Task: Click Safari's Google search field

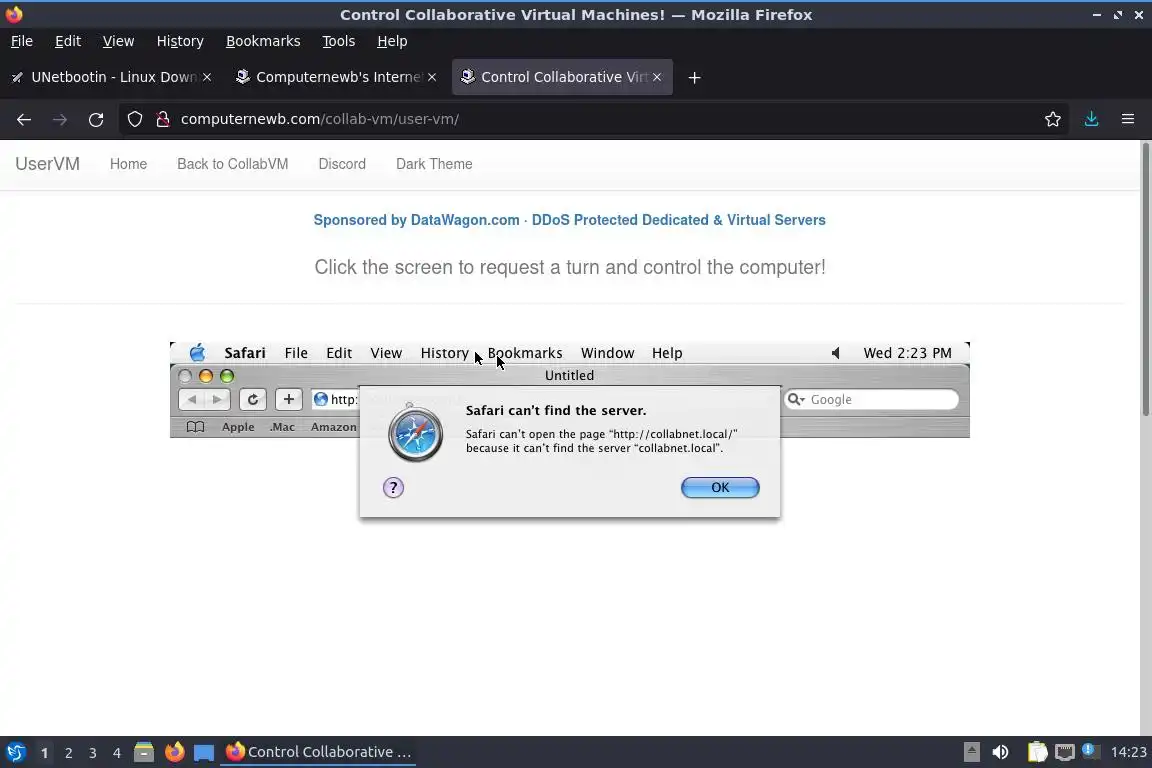Action: [871, 399]
